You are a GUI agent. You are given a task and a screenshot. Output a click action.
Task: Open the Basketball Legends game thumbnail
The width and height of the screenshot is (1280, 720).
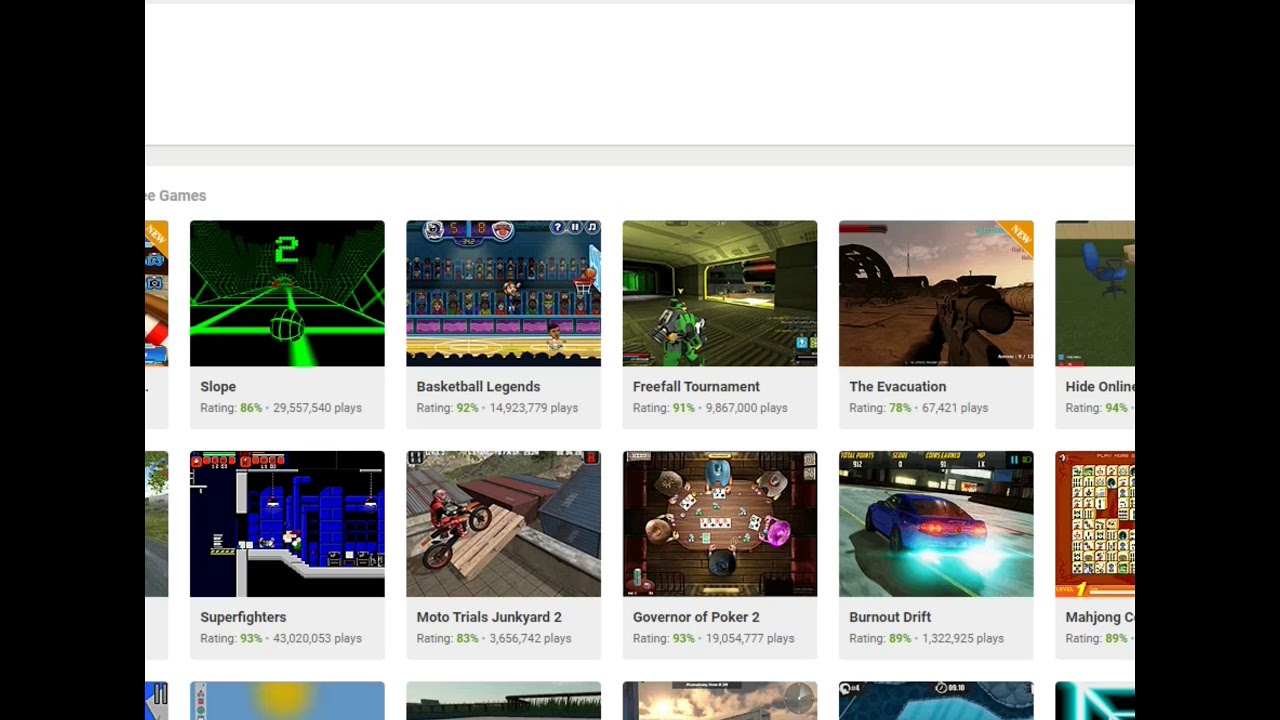tap(503, 293)
